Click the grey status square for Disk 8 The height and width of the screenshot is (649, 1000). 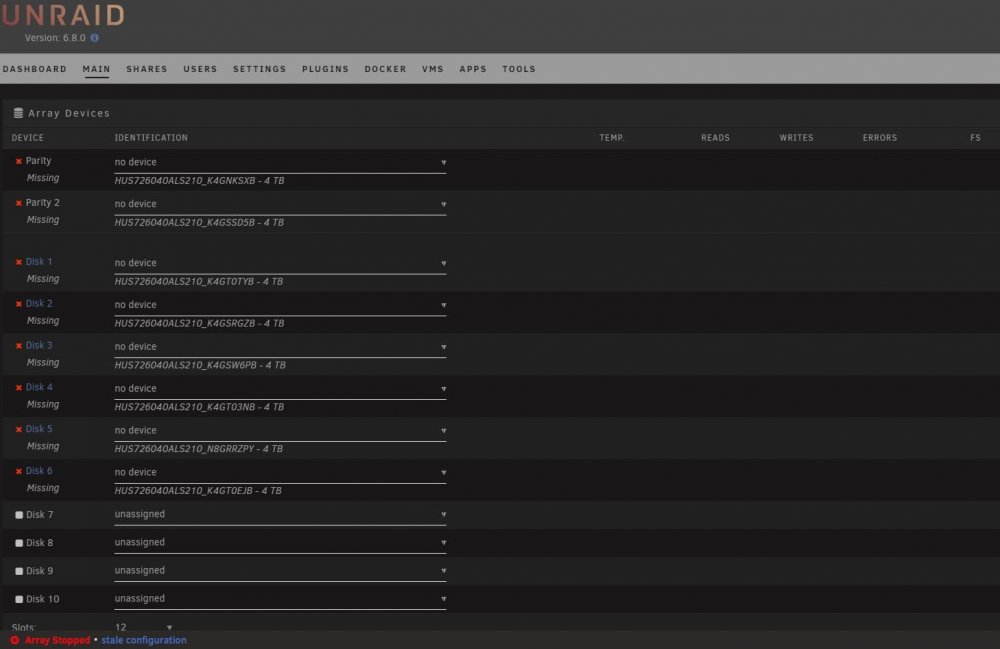pos(19,543)
